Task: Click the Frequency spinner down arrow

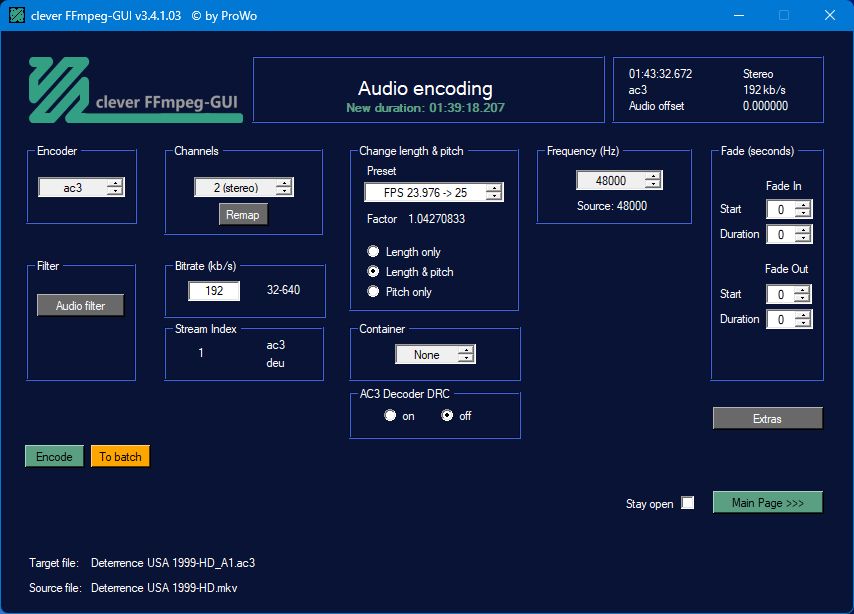Action: click(652, 185)
